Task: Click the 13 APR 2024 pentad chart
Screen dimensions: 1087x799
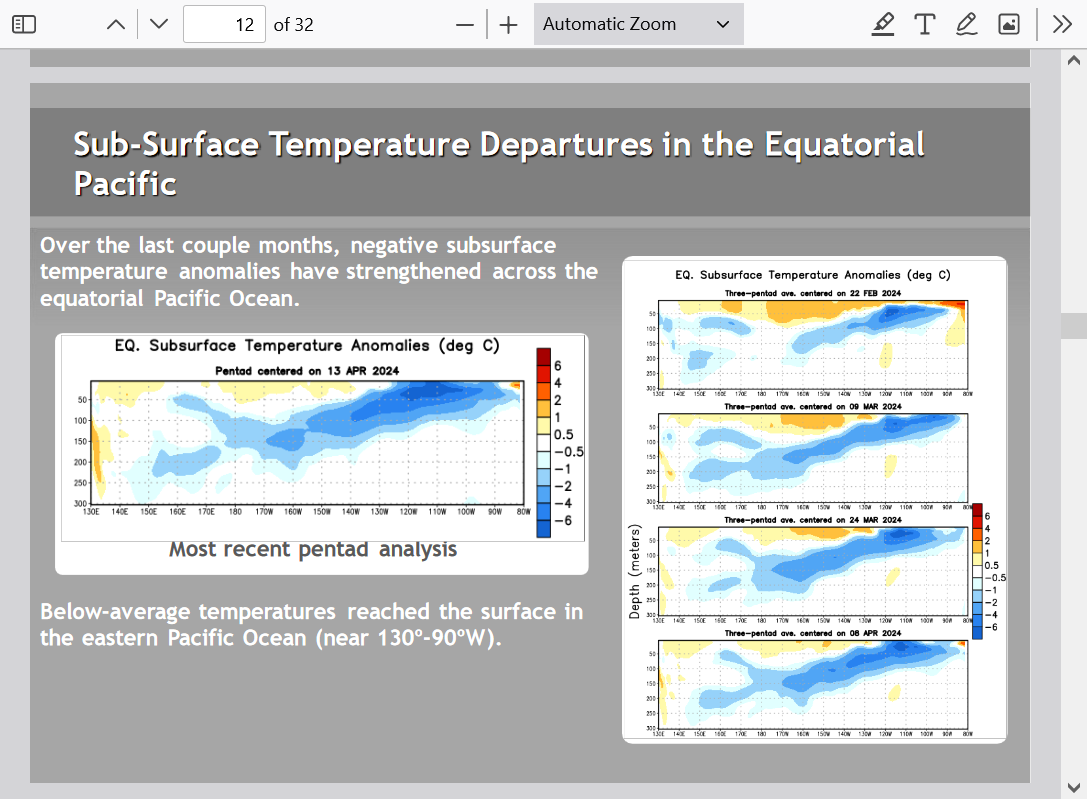Action: (x=307, y=442)
